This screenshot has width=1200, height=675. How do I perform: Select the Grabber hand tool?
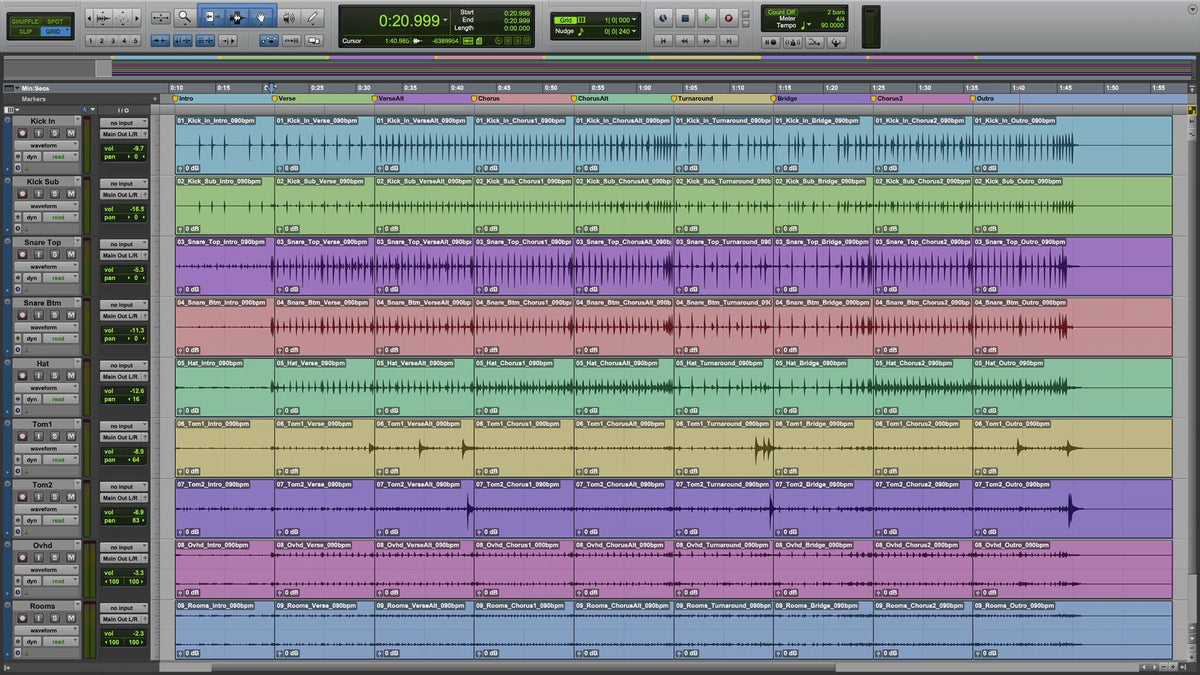pos(261,17)
